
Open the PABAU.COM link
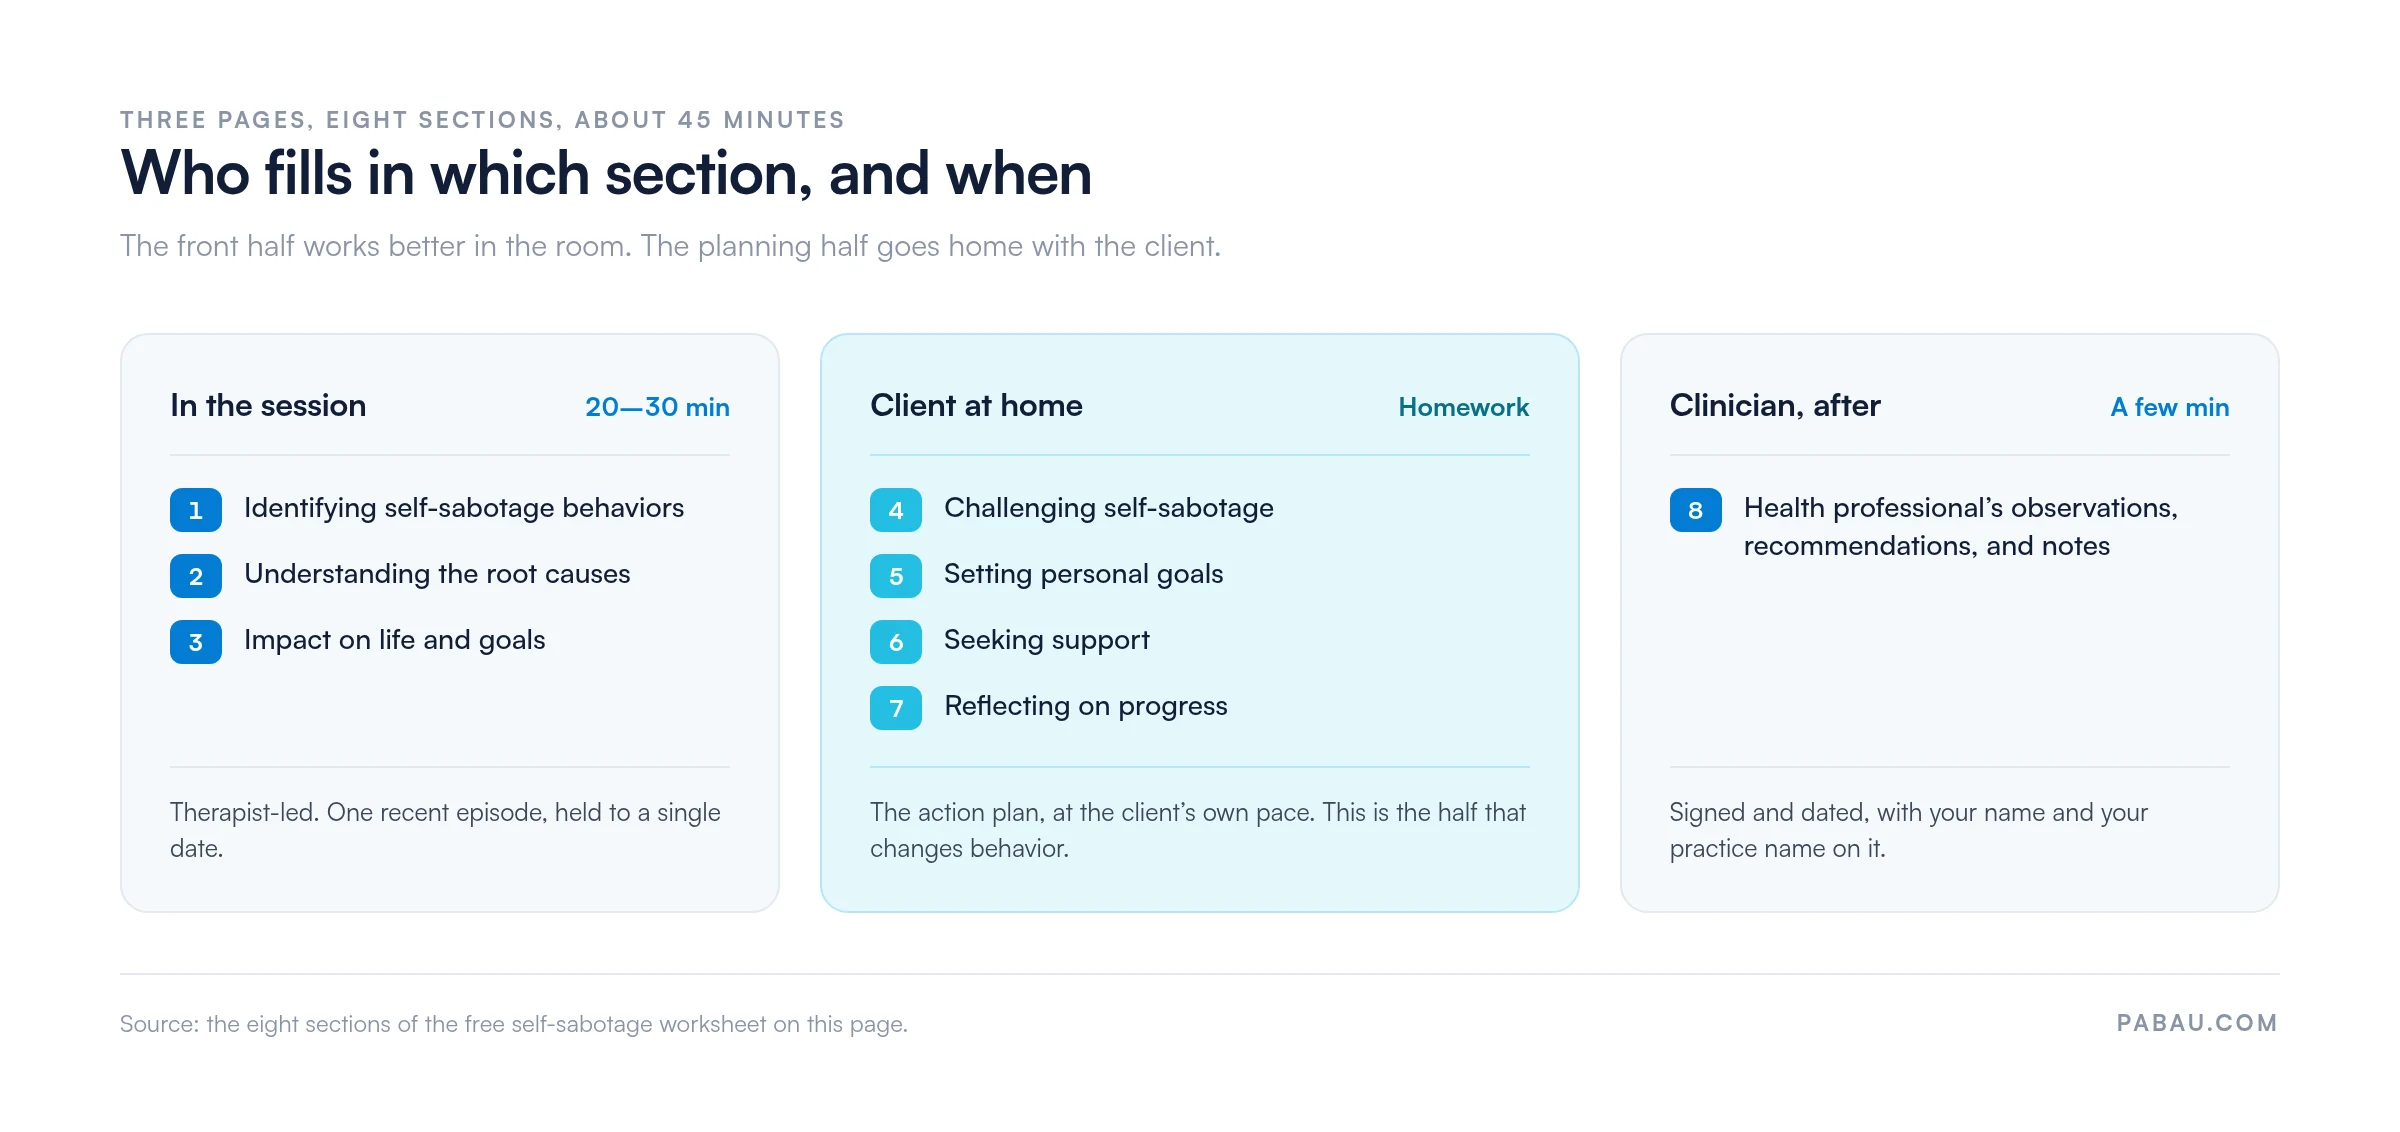pos(2197,1023)
